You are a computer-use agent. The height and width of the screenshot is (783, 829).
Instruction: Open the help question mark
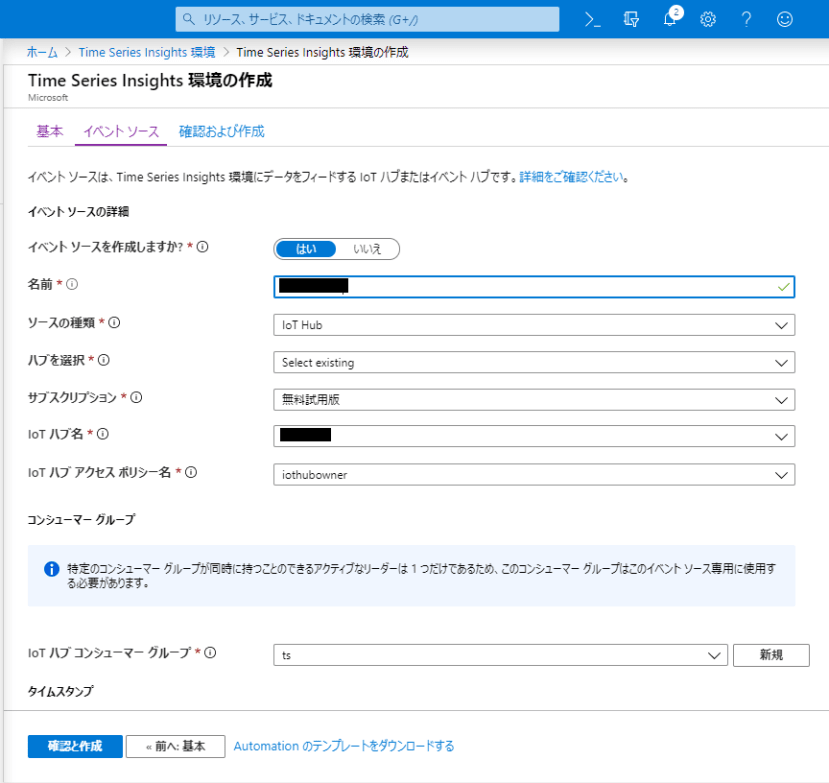click(746, 20)
